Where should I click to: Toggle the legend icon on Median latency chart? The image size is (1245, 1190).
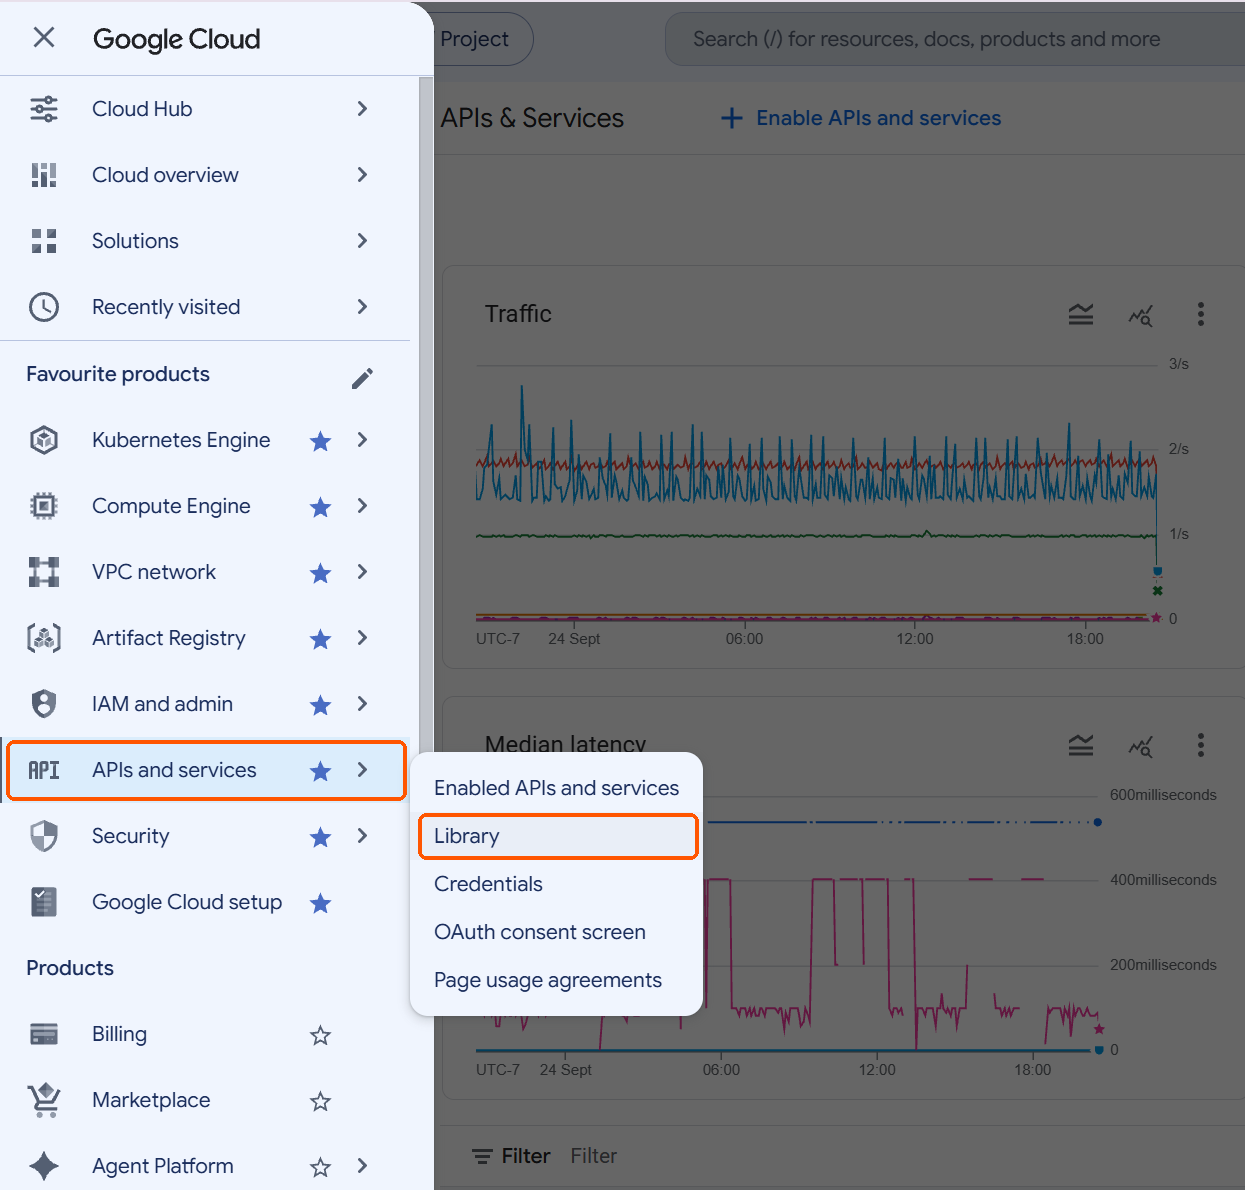1081,745
